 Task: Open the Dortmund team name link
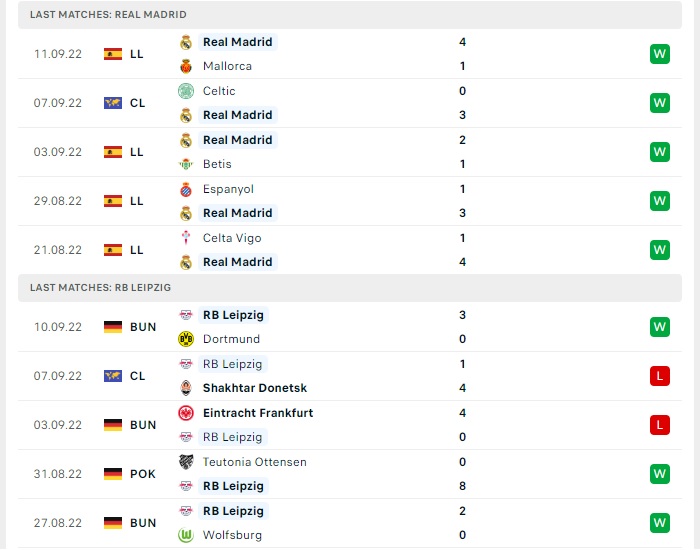(x=231, y=339)
